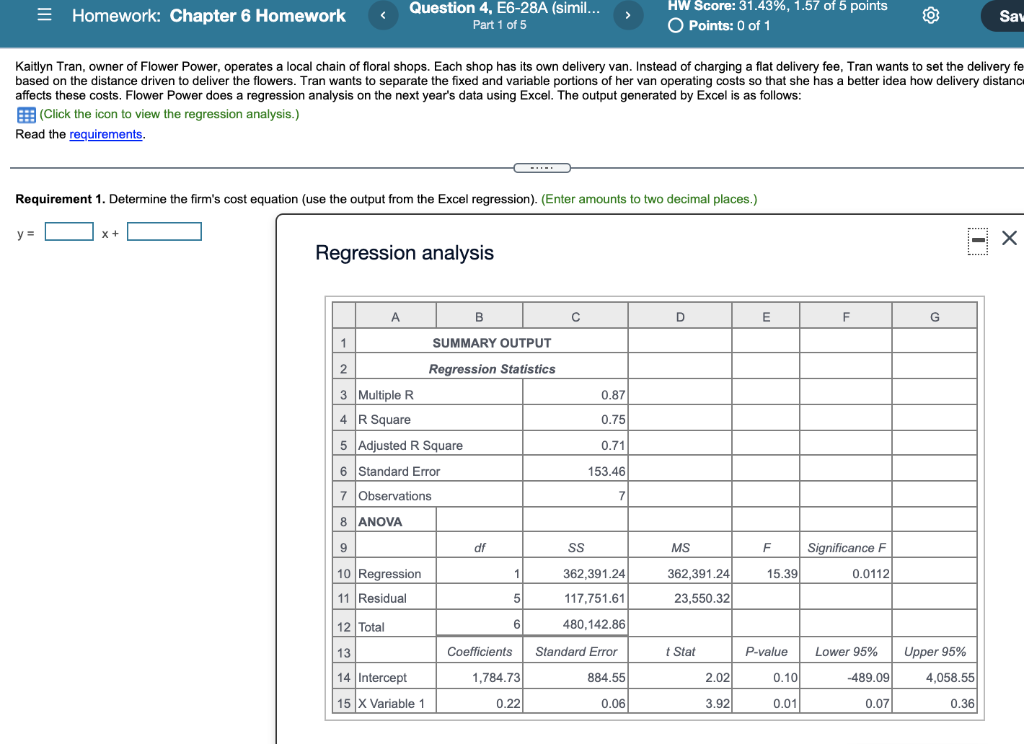Screen dimensions: 1024x744
Task: Close the Regression analysis viewer
Action: point(1009,238)
